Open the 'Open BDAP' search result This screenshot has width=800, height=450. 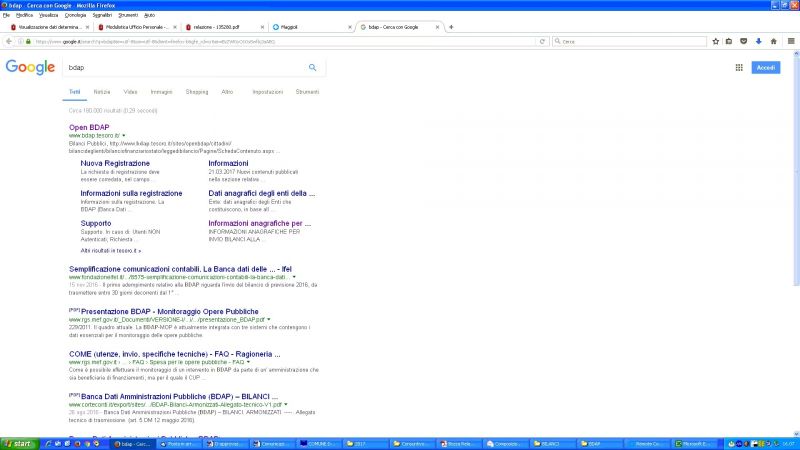tap(89, 127)
